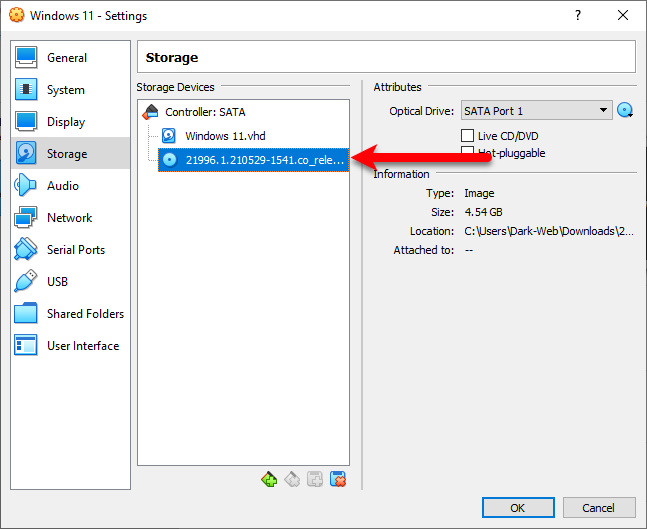Go to USB settings
This screenshot has width=647, height=529.
[x=71, y=281]
